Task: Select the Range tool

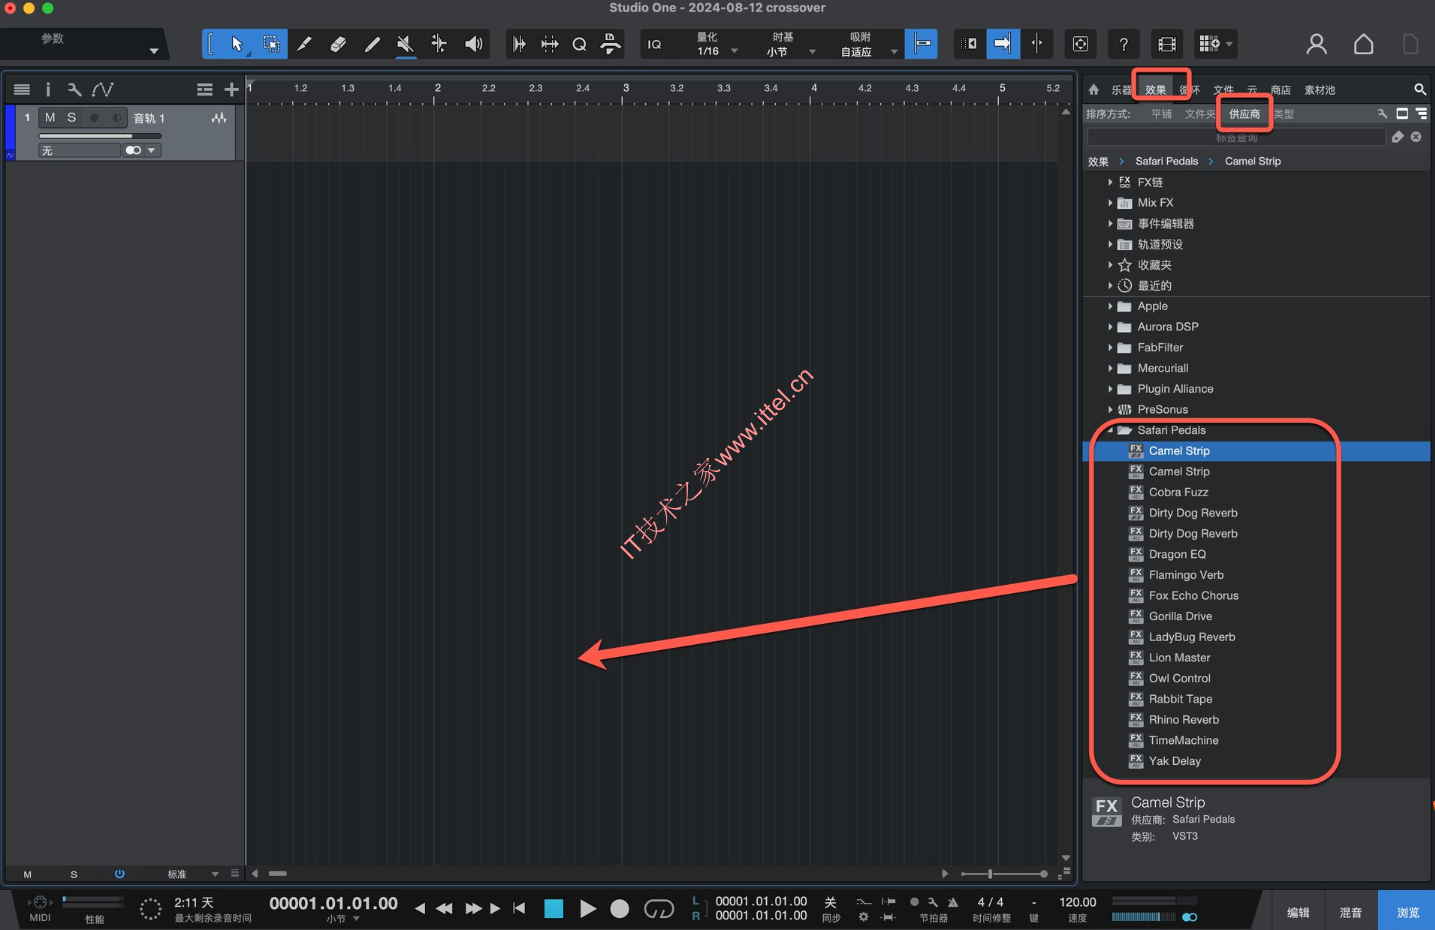Action: pos(271,44)
